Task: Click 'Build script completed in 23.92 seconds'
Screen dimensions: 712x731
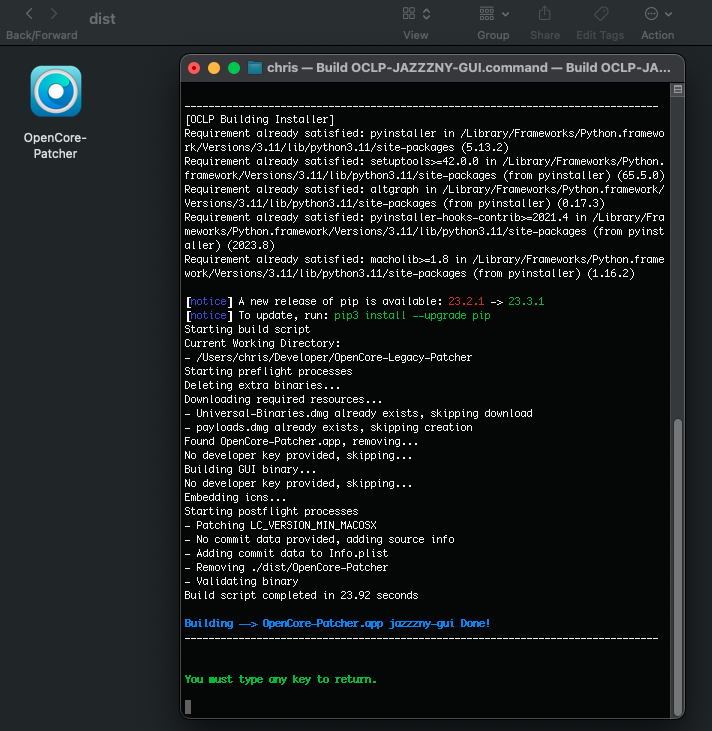Action: click(301, 595)
